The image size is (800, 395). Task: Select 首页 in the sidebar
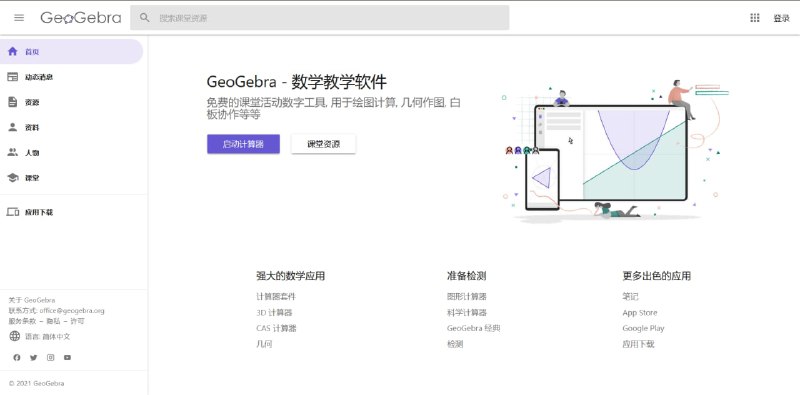click(x=71, y=52)
